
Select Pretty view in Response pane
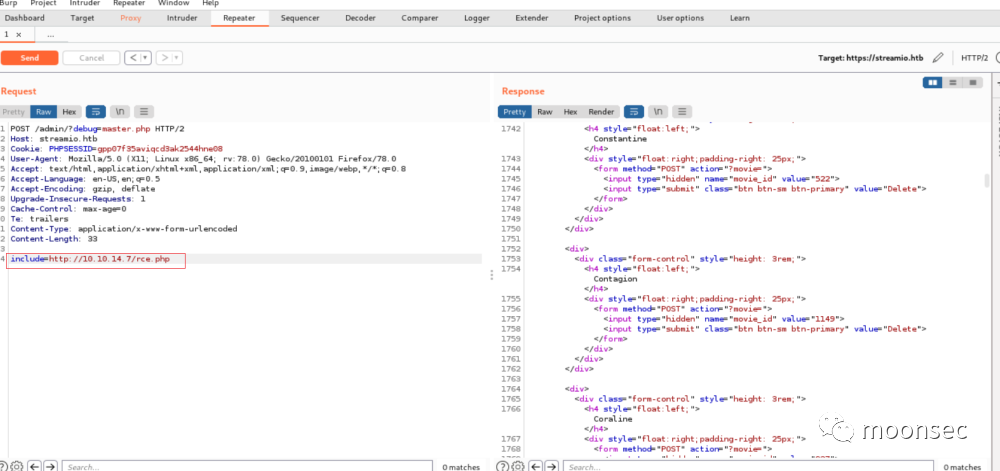click(515, 112)
